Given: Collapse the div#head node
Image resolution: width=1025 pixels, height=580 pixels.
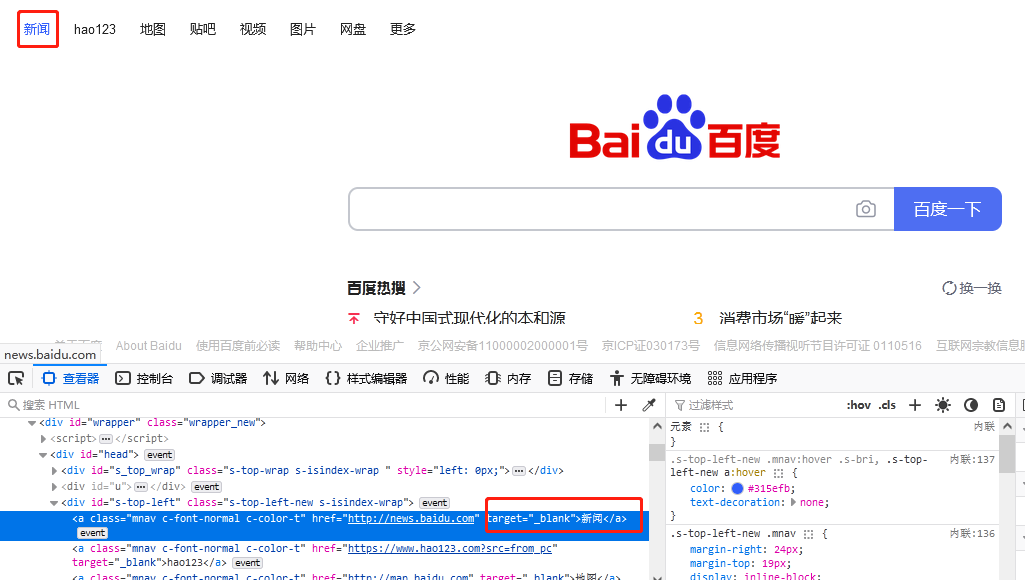Looking at the screenshot, I should point(43,455).
